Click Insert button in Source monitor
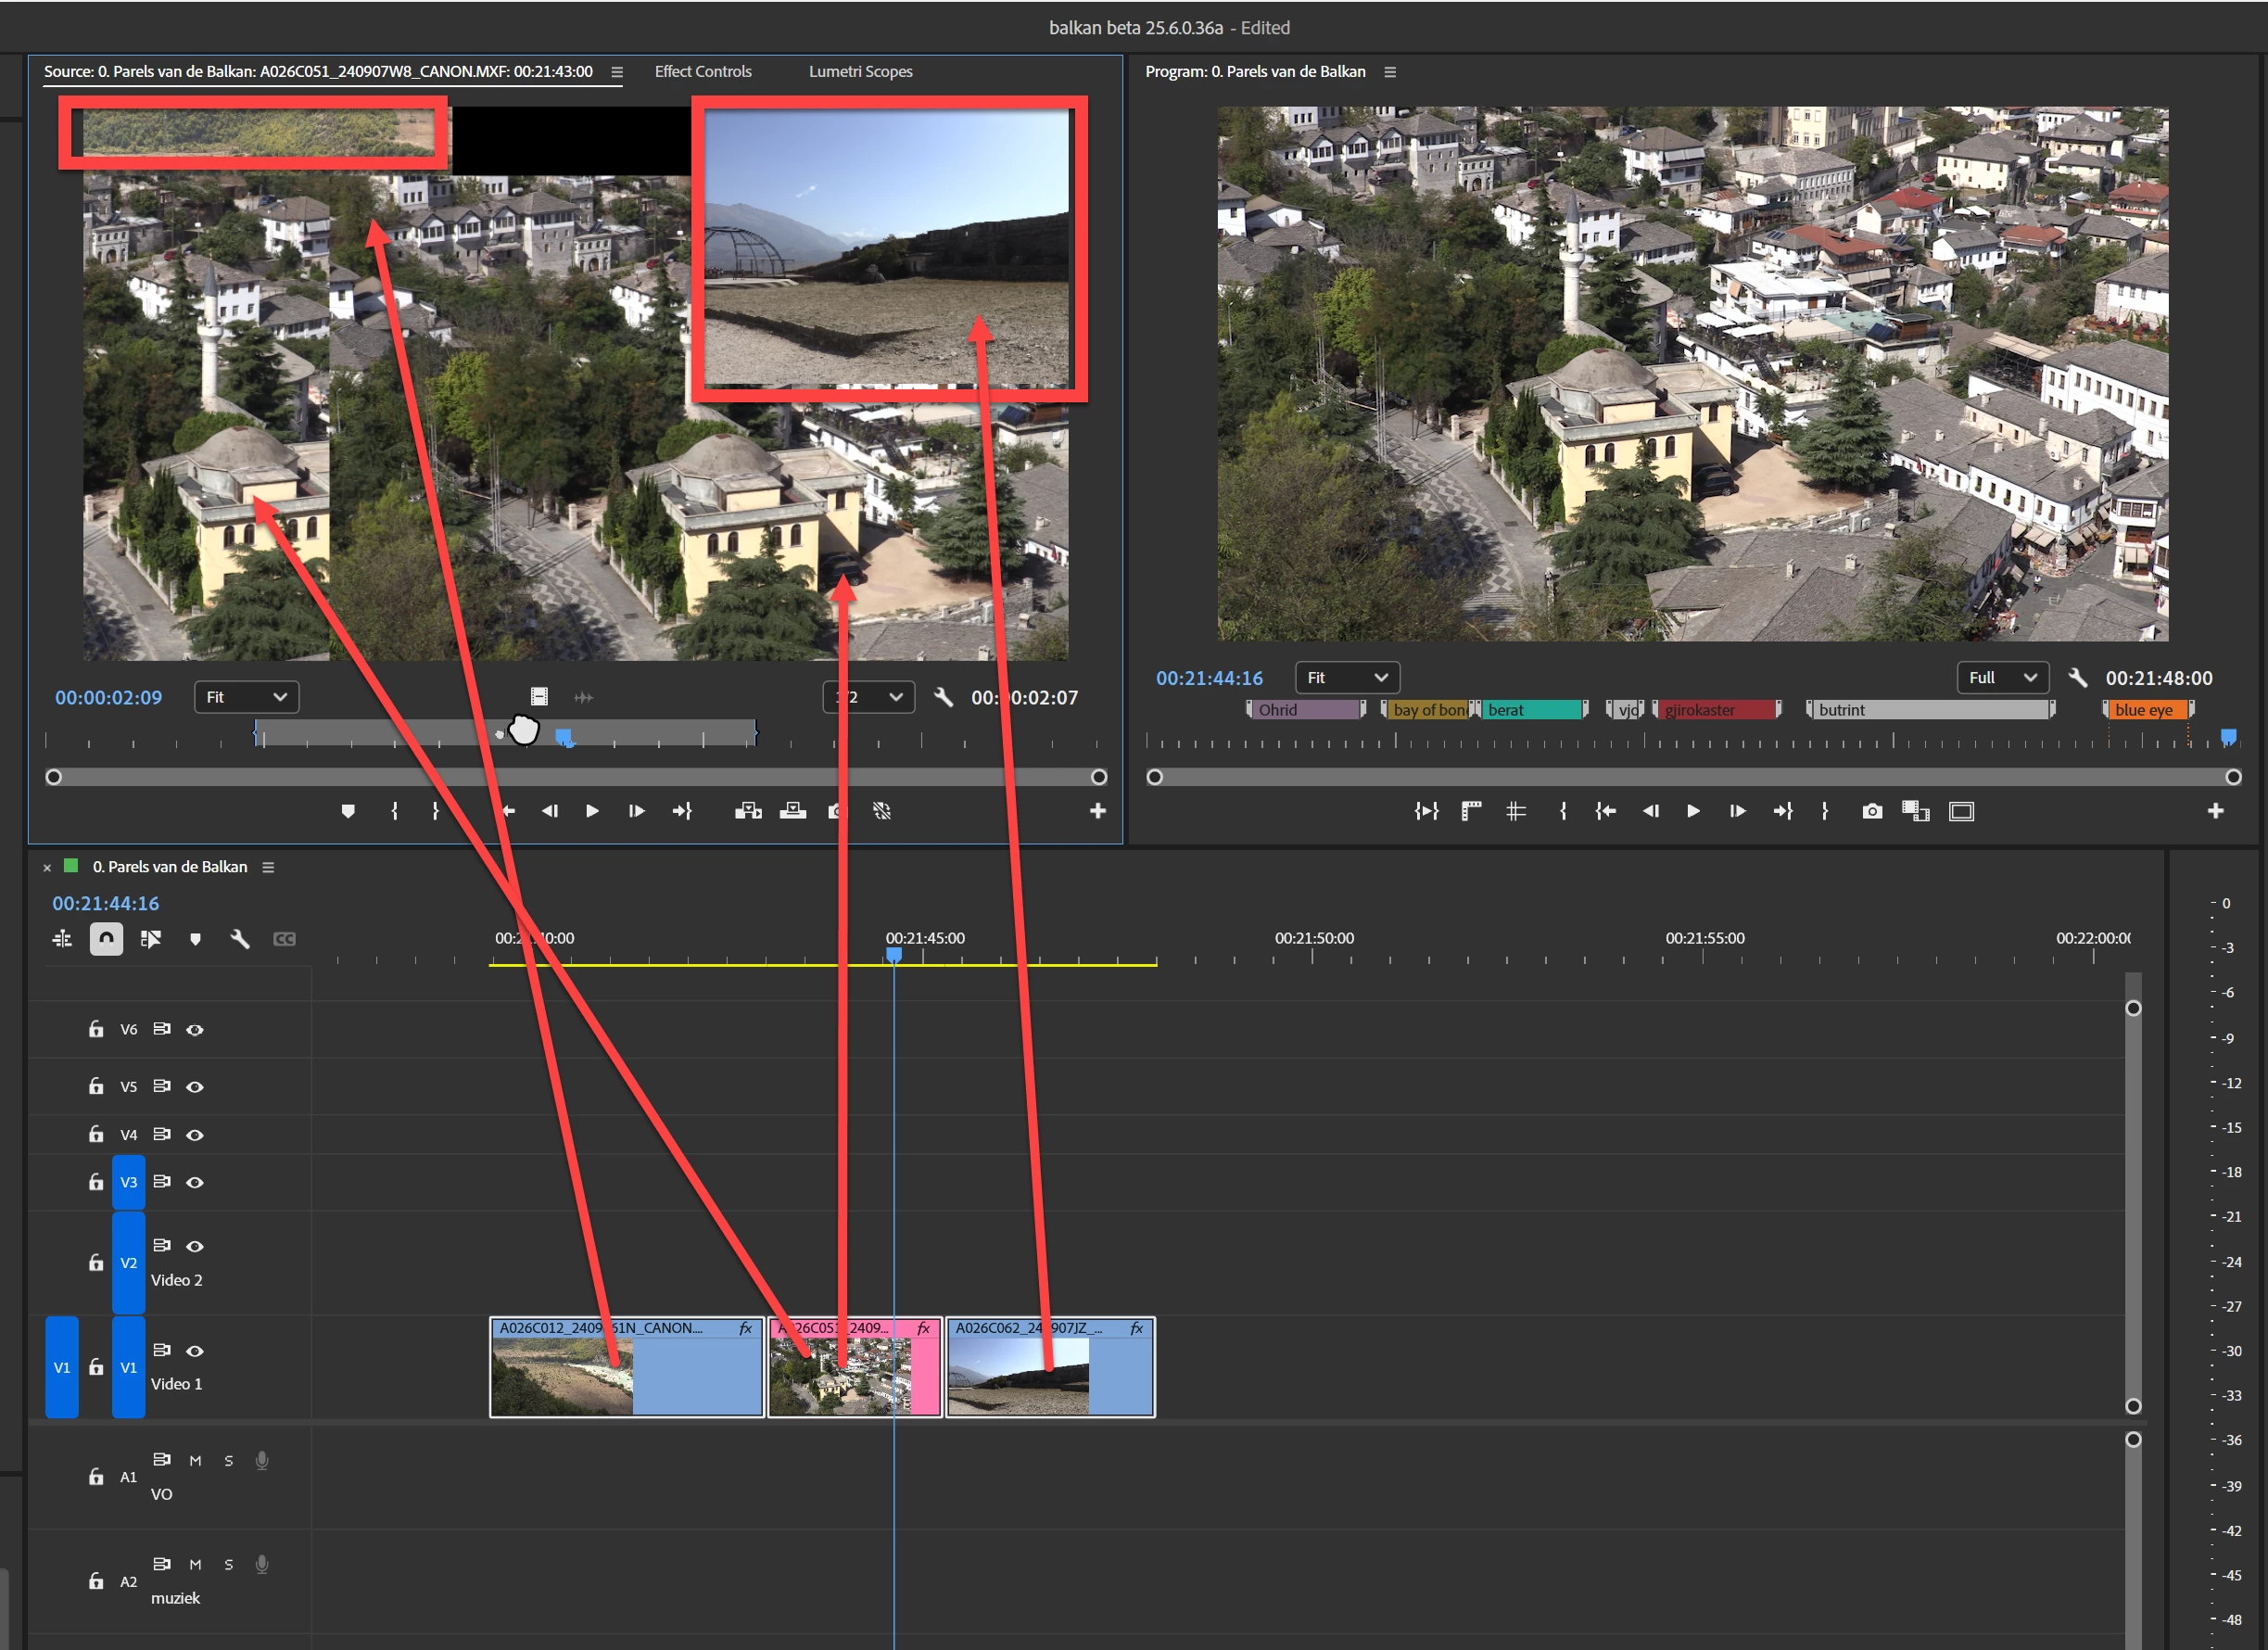The height and width of the screenshot is (1650, 2268). click(x=748, y=811)
